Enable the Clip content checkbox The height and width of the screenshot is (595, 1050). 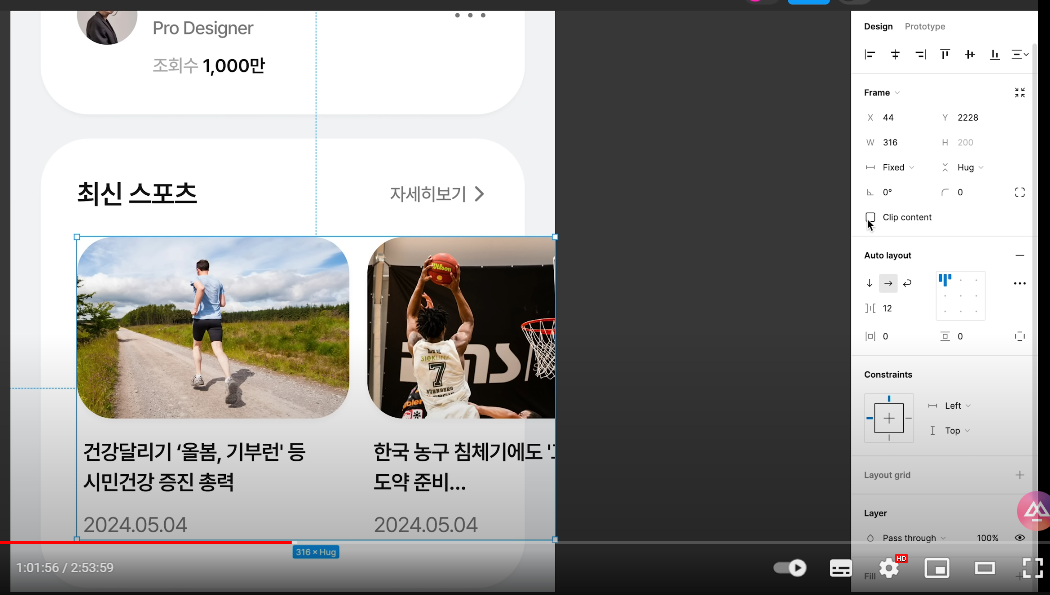(870, 217)
